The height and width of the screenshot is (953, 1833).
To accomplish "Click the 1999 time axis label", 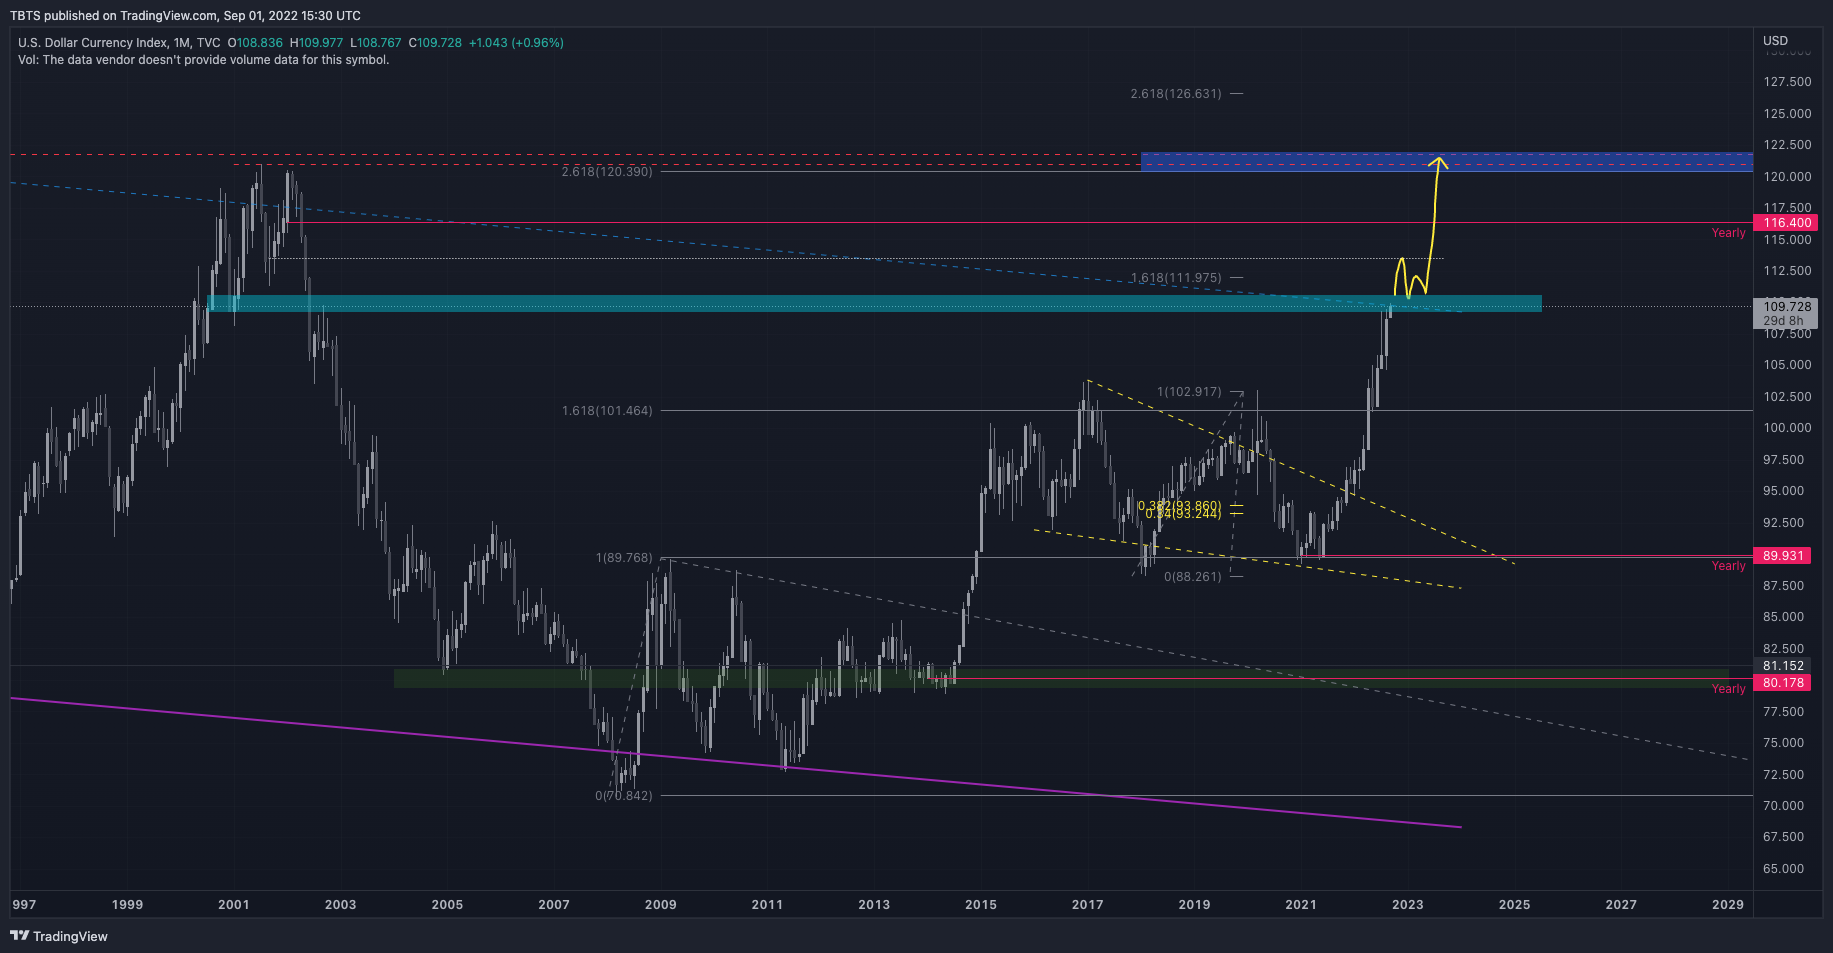I will pyautogui.click(x=127, y=905).
